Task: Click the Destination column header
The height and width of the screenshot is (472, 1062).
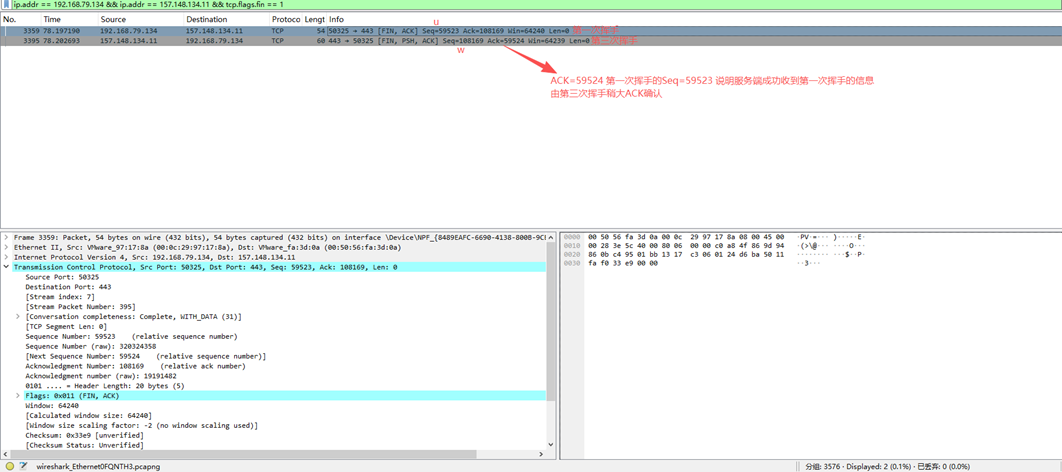Action: click(x=206, y=20)
